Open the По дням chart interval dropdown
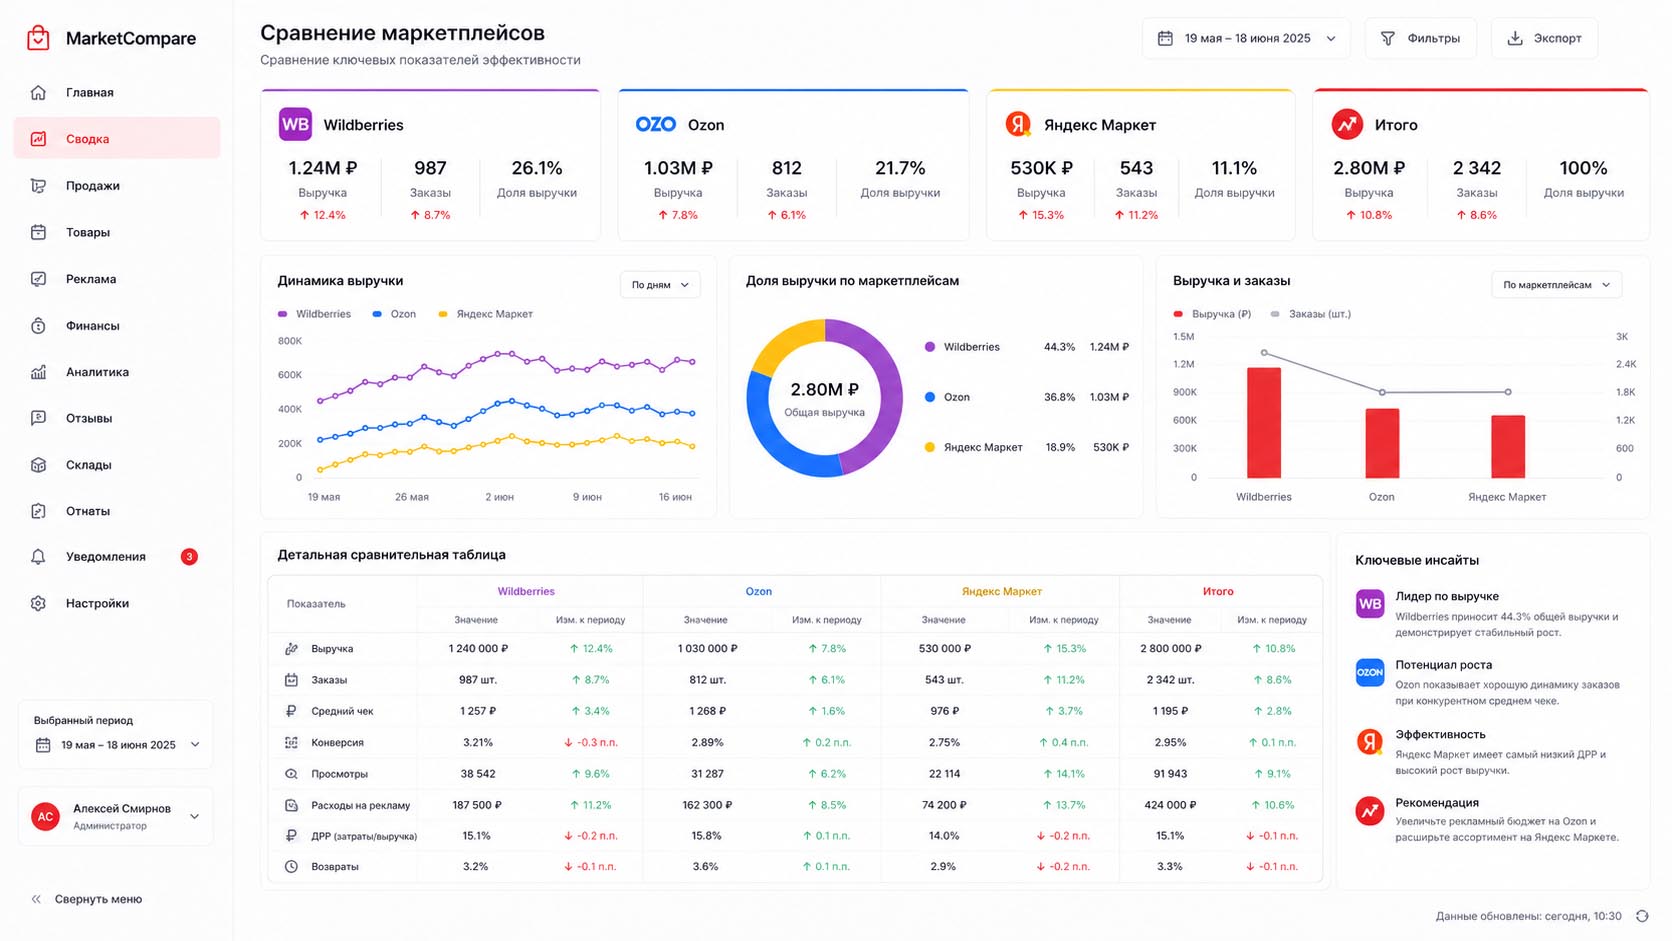Viewport: 1672px width, 941px height. point(660,285)
